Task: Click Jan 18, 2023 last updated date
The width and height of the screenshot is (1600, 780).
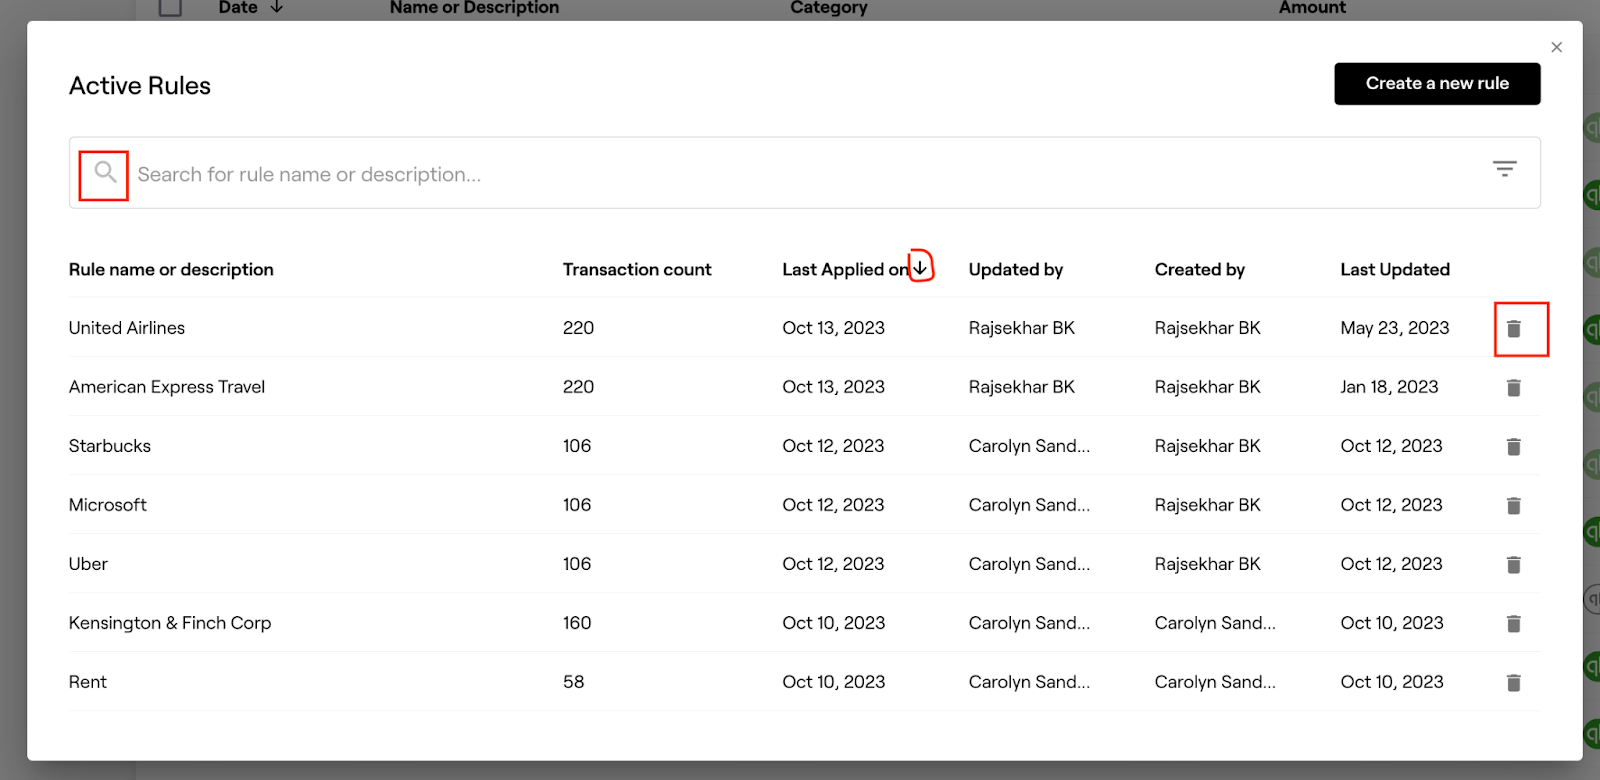Action: click(1389, 387)
